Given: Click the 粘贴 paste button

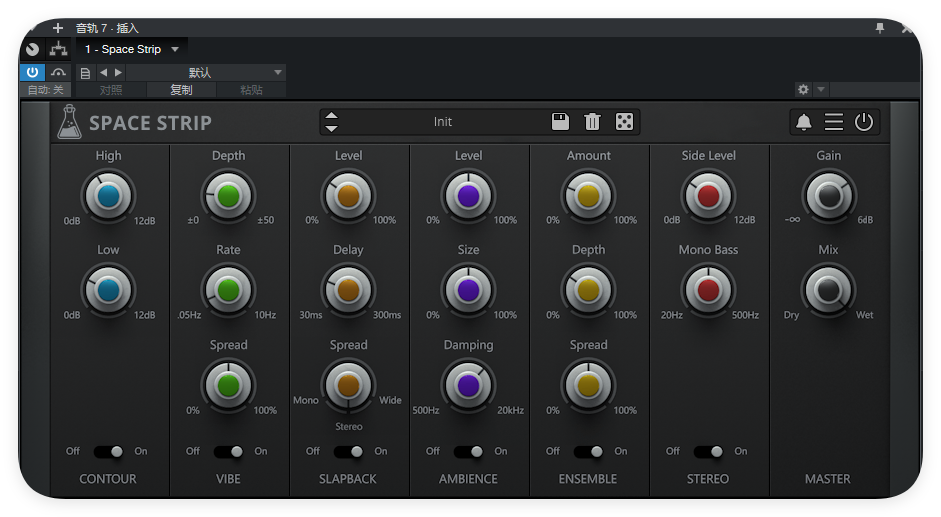Looking at the screenshot, I should 251,89.
